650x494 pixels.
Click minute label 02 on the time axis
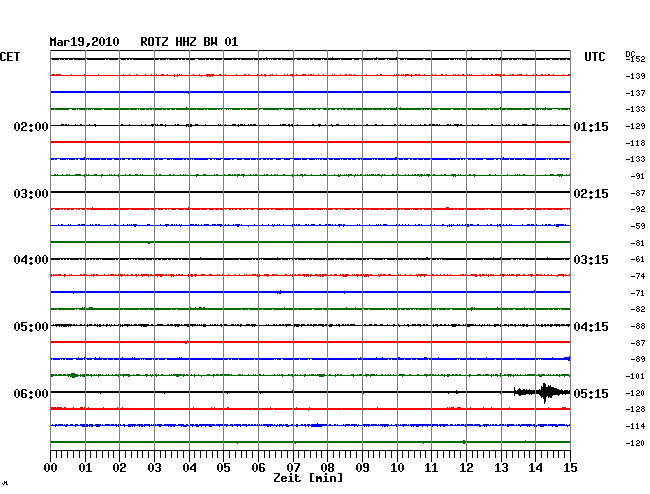click(119, 468)
